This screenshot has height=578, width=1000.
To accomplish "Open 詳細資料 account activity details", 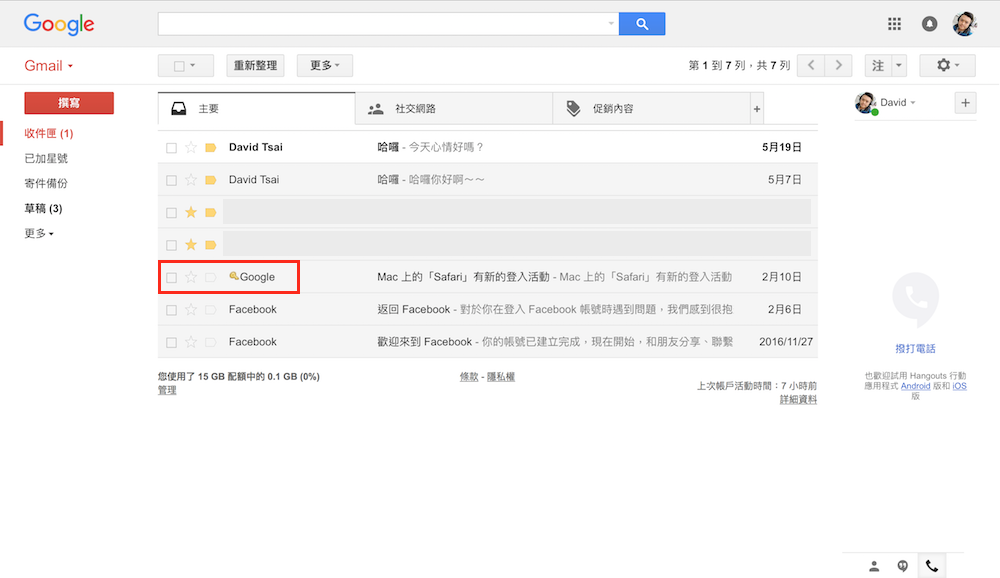I will [798, 400].
